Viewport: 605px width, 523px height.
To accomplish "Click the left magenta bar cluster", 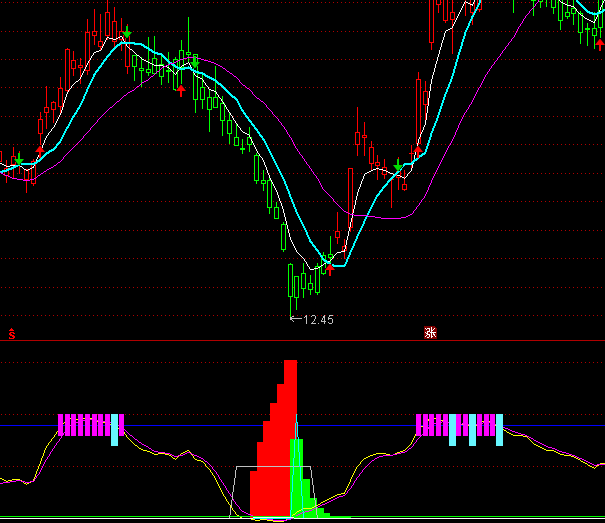I will 85,424.
